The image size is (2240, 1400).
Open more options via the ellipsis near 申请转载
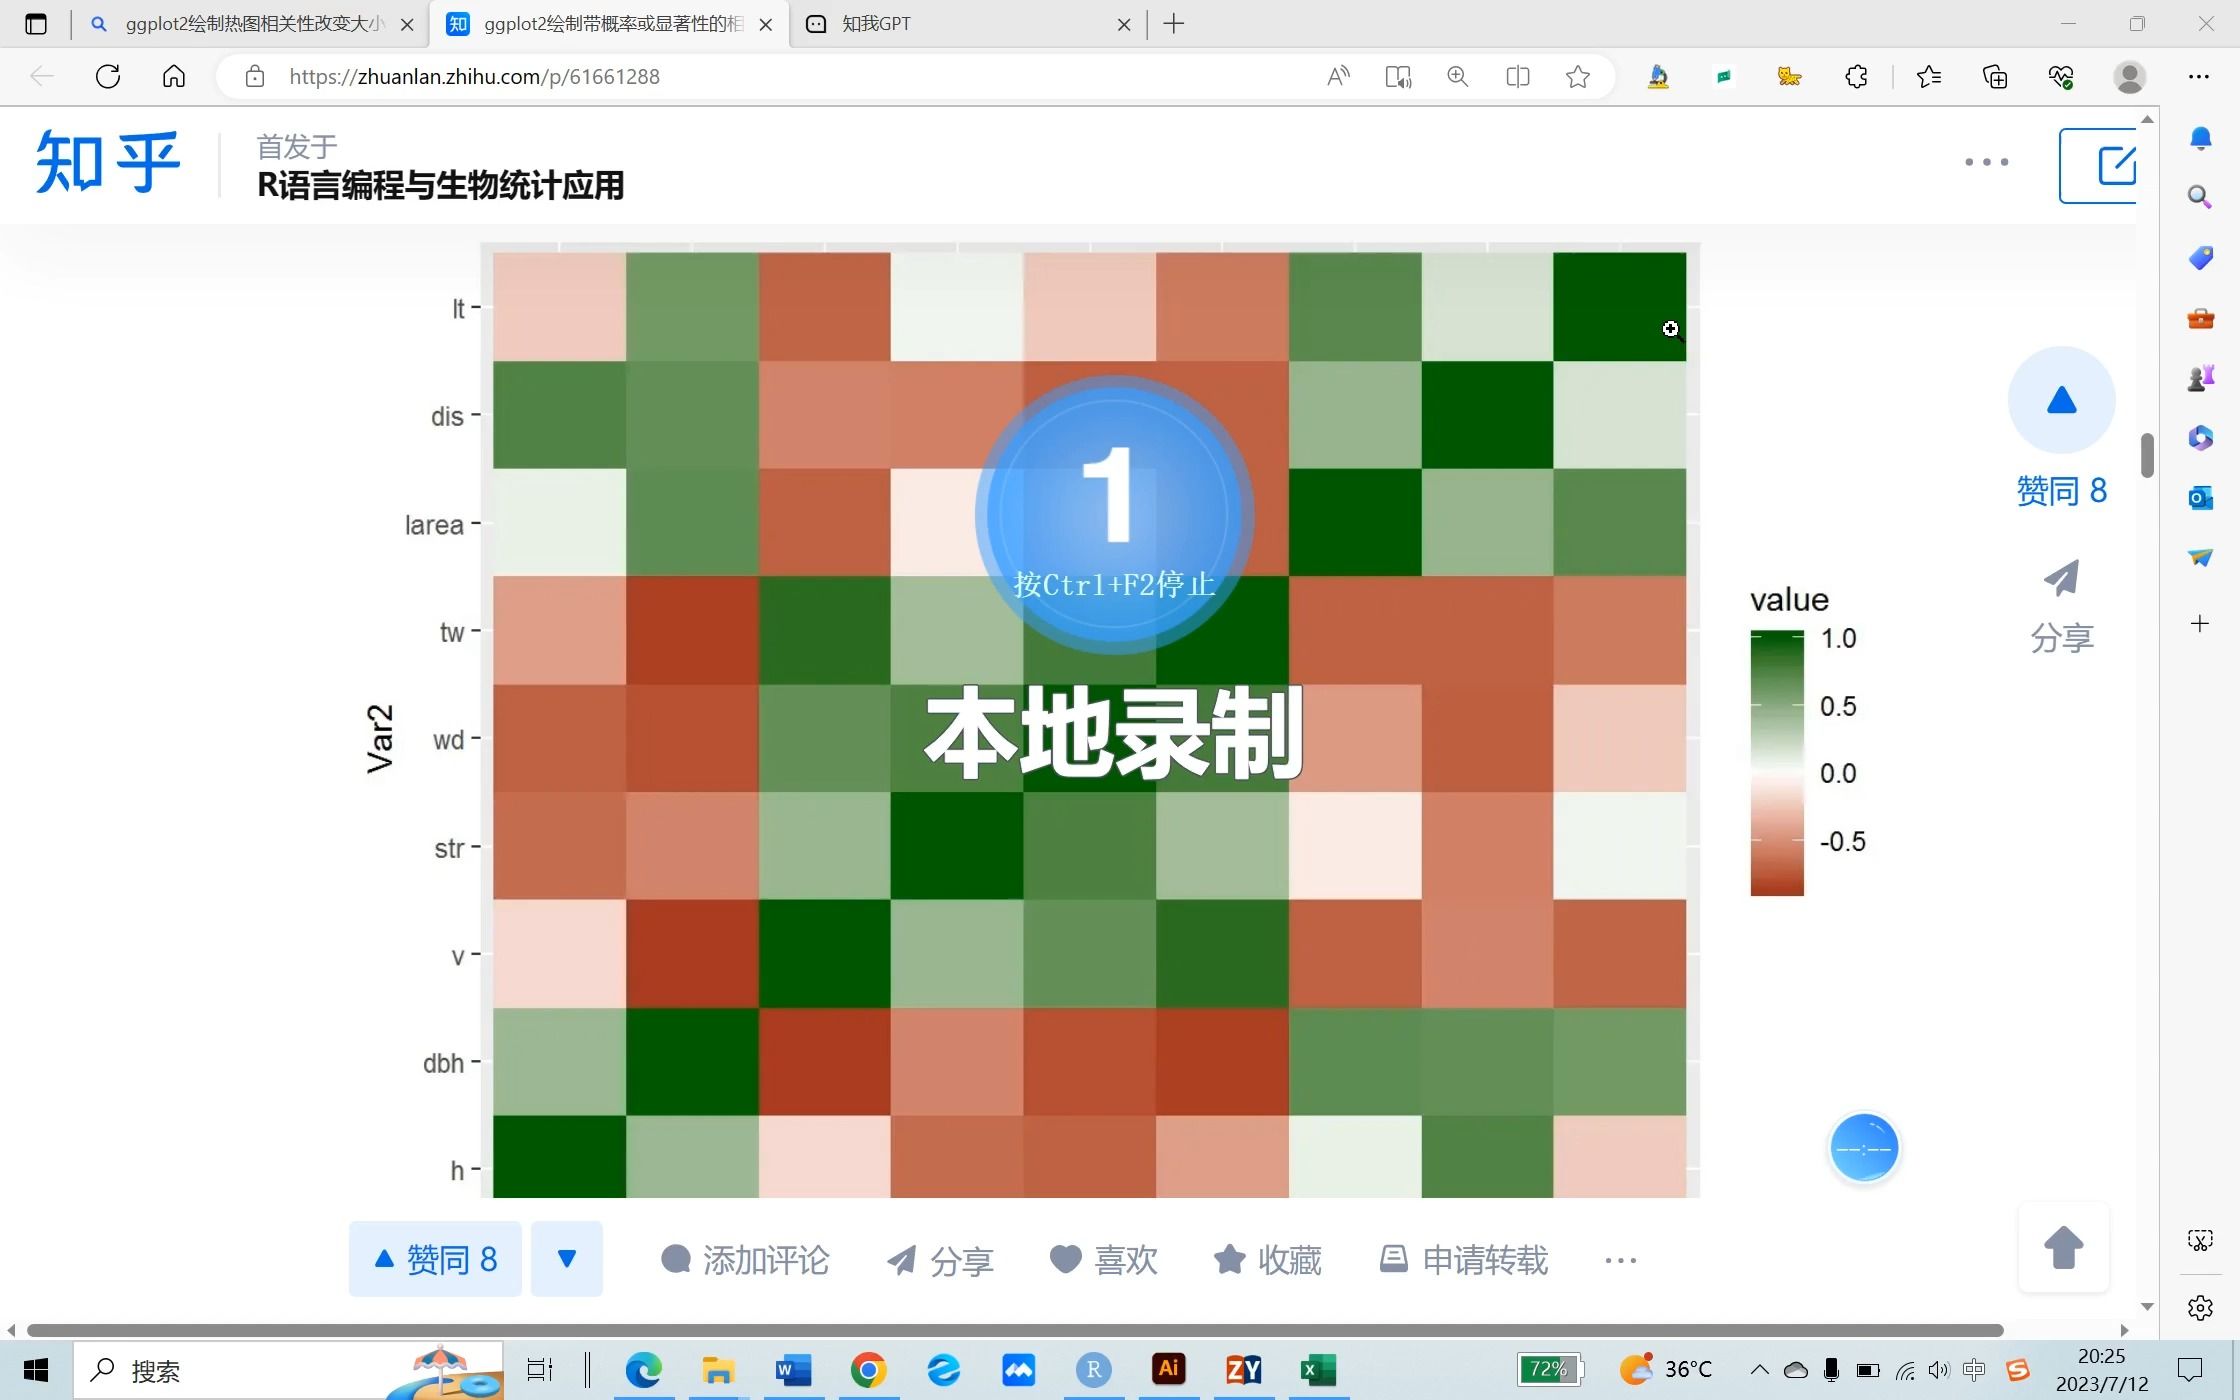(x=1620, y=1261)
